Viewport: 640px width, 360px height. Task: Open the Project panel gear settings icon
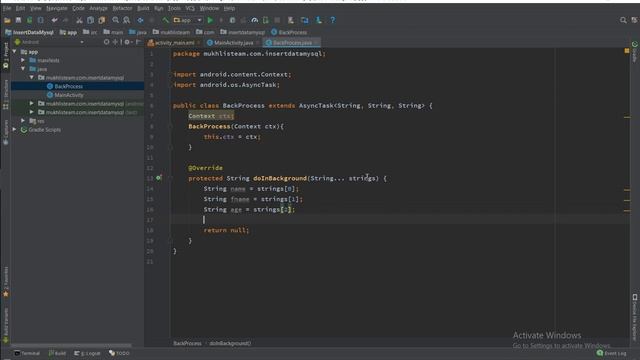[127, 42]
